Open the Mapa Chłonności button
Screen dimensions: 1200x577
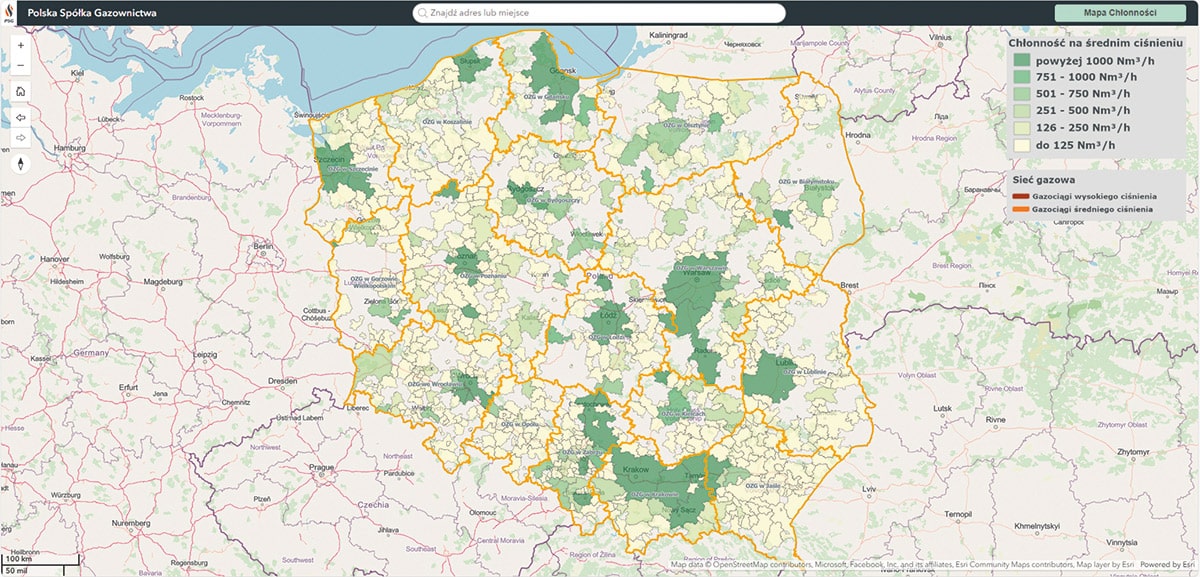1120,13
